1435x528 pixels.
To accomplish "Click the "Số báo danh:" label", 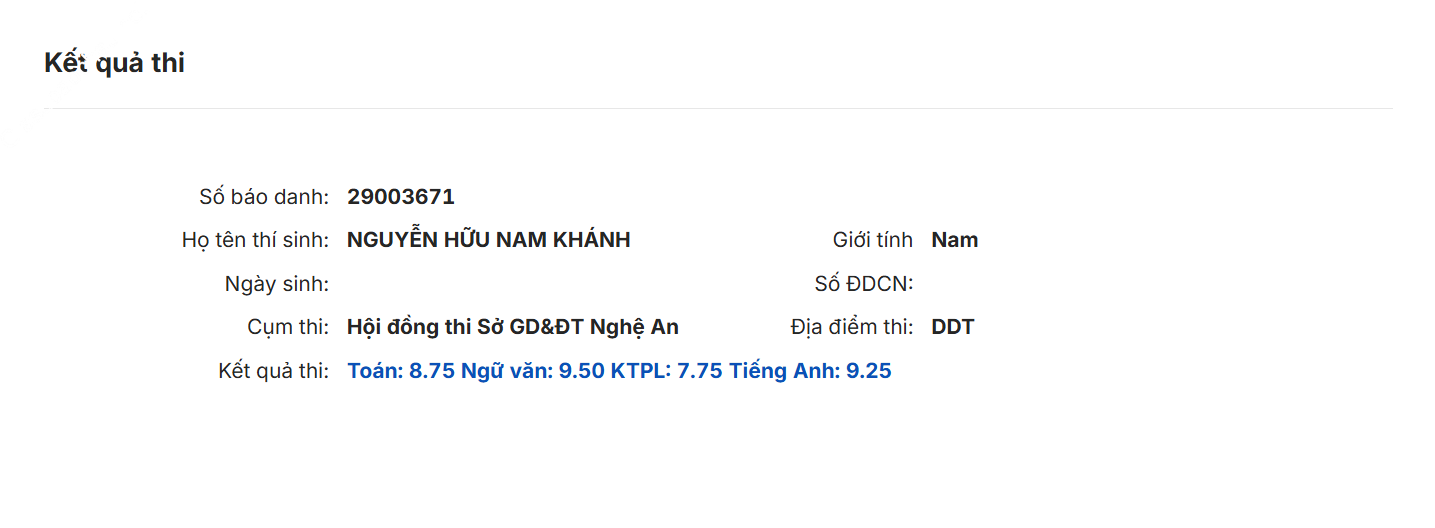I will [x=264, y=197].
